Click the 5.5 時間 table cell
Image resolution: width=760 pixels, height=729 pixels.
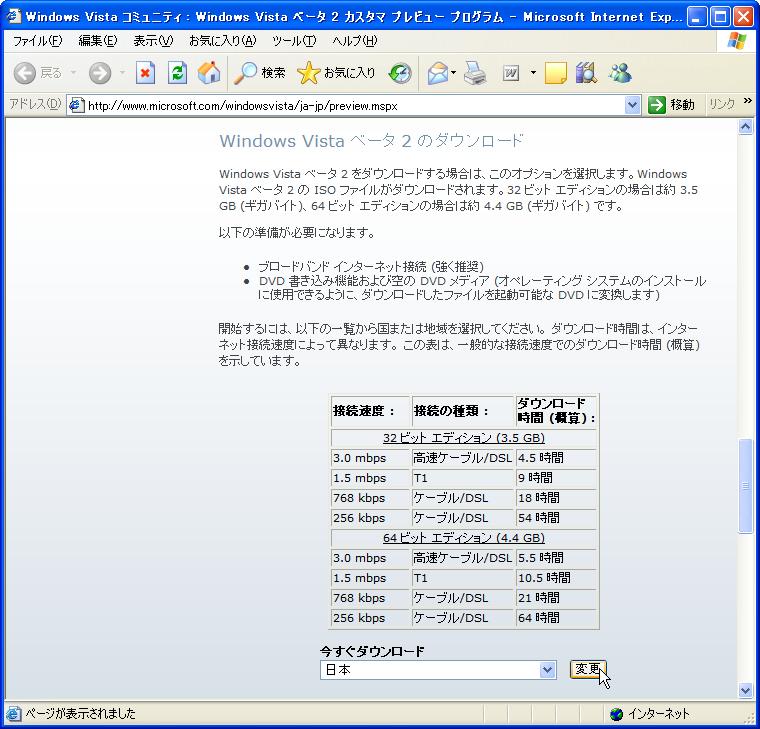(x=556, y=557)
